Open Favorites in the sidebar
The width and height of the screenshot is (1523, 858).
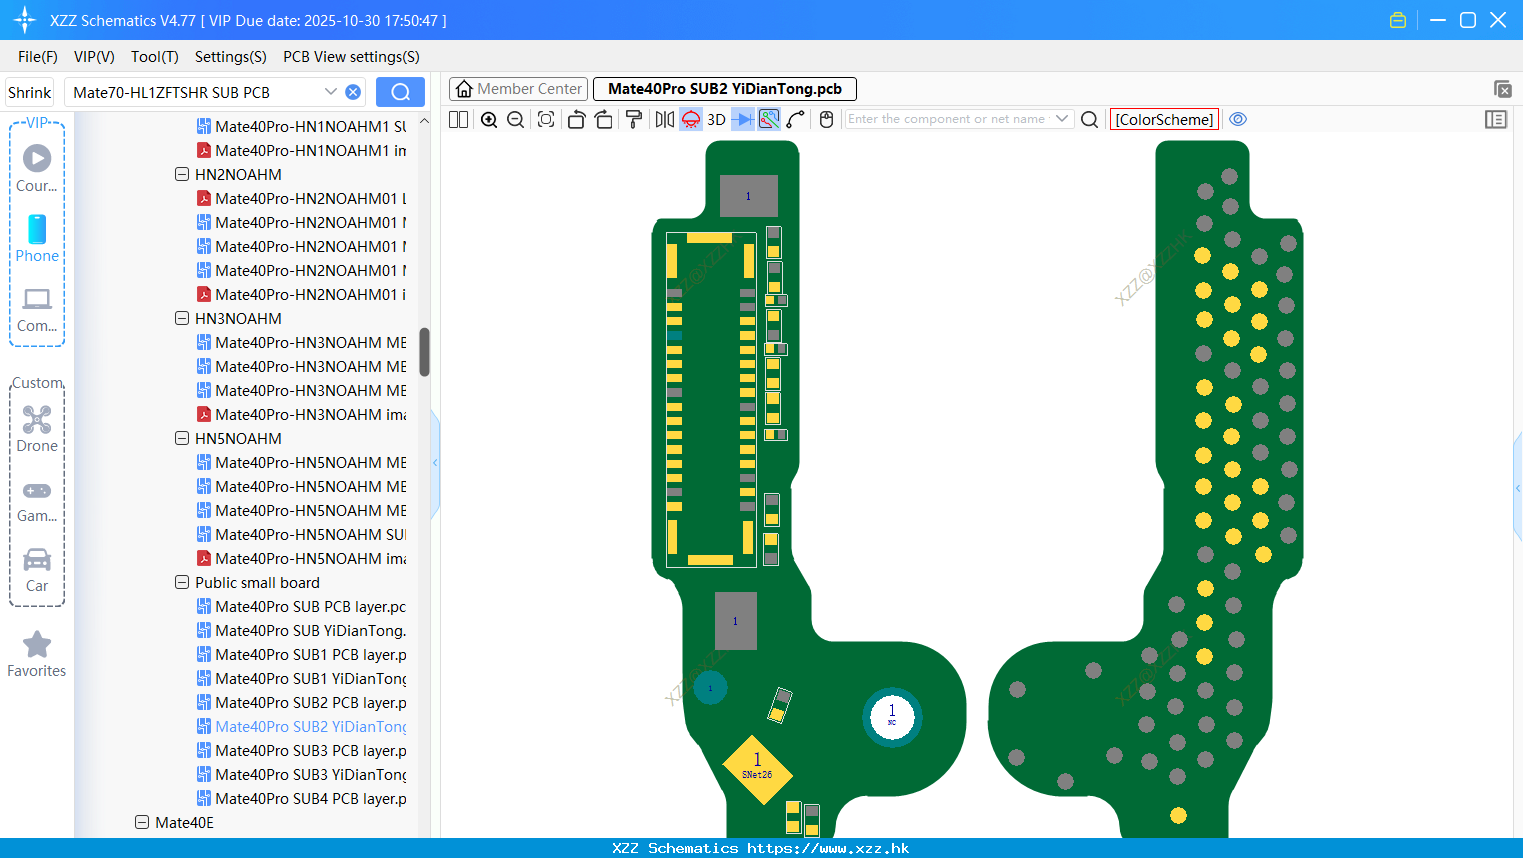click(37, 655)
